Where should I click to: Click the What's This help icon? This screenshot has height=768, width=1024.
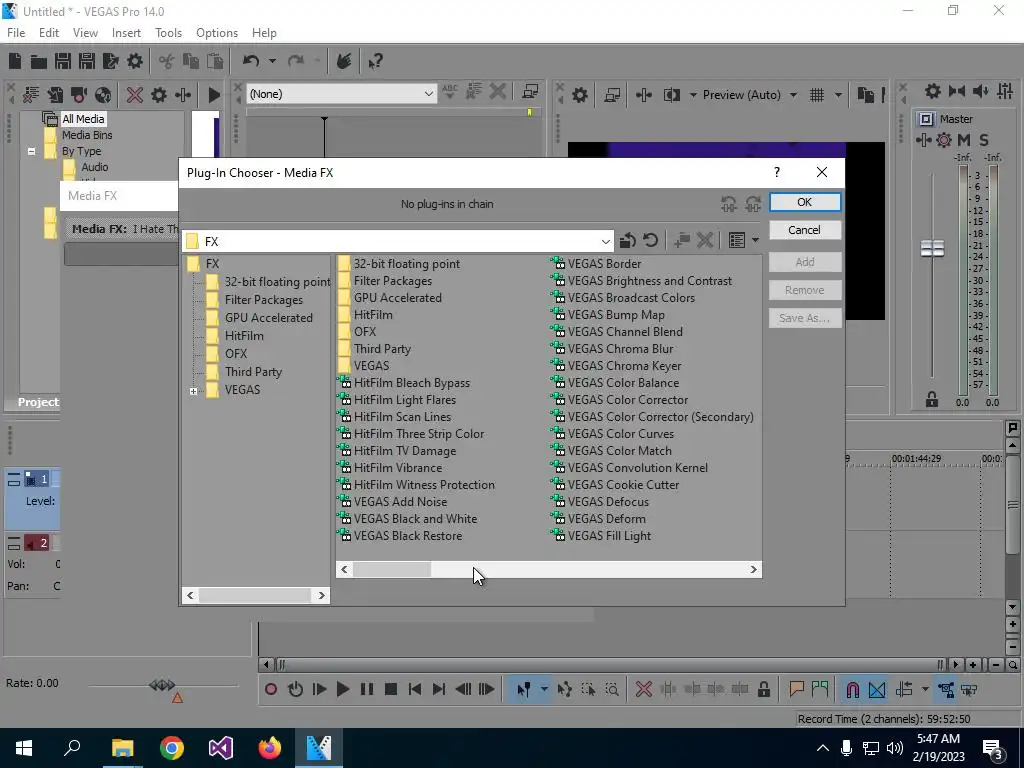(375, 61)
